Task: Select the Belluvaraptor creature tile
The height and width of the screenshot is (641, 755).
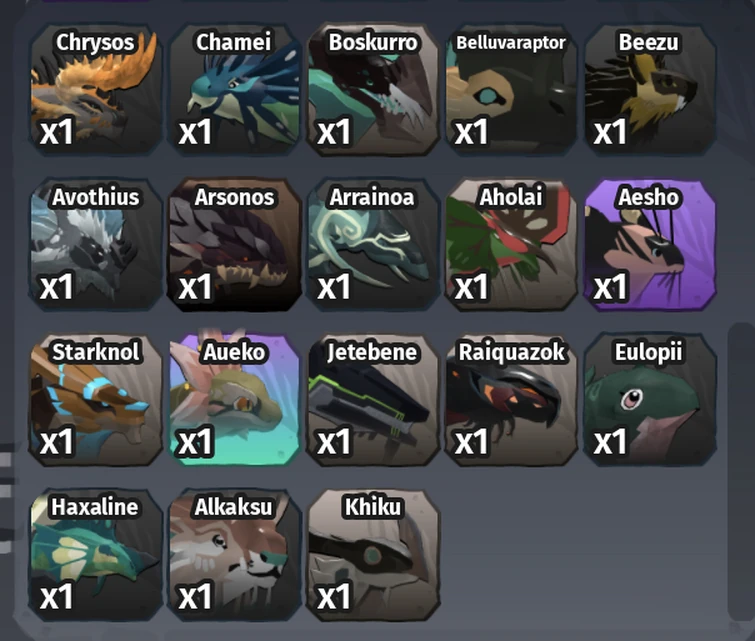Action: (x=511, y=90)
